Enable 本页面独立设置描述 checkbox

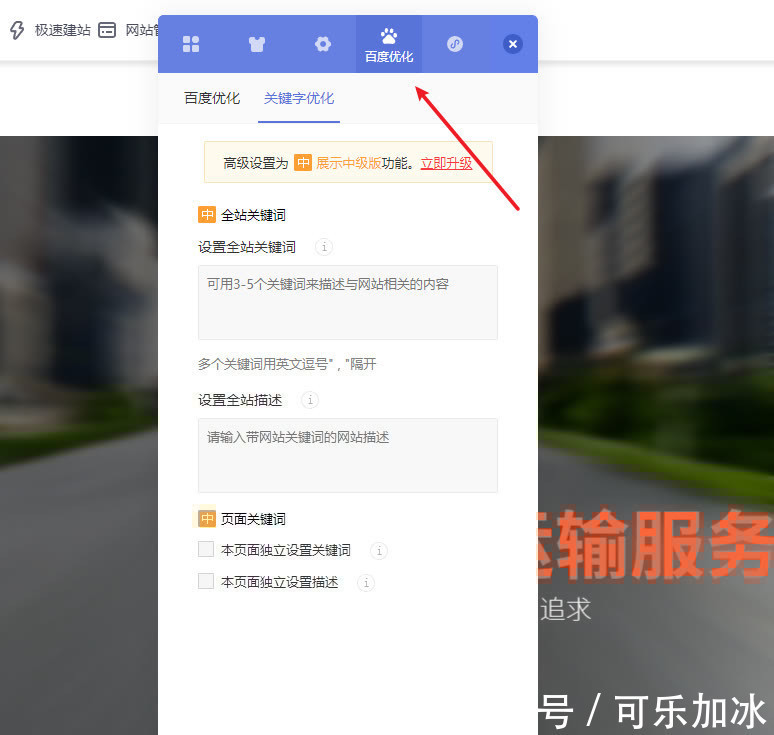tap(206, 581)
